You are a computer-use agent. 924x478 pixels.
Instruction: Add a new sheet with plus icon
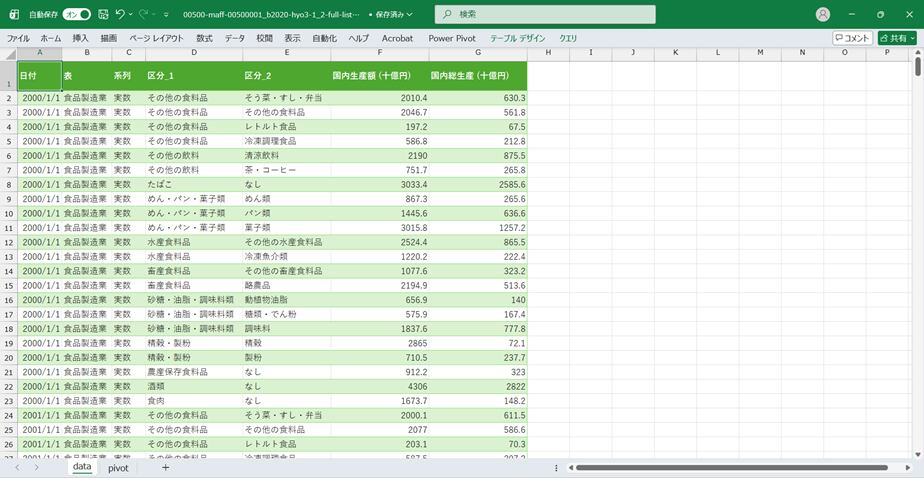pyautogui.click(x=165, y=467)
